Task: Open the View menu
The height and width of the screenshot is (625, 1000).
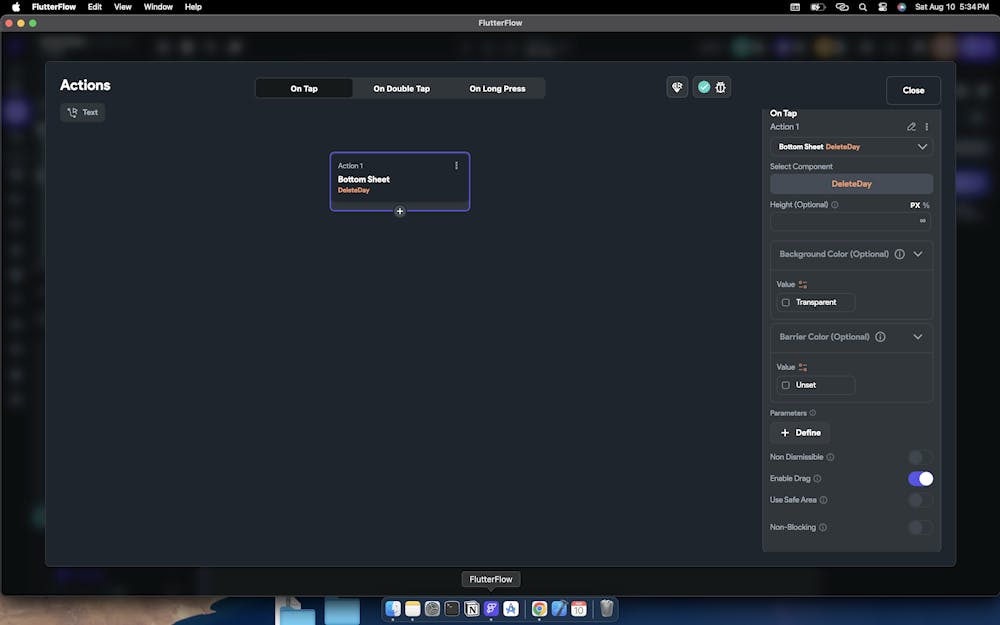Action: pyautogui.click(x=122, y=7)
